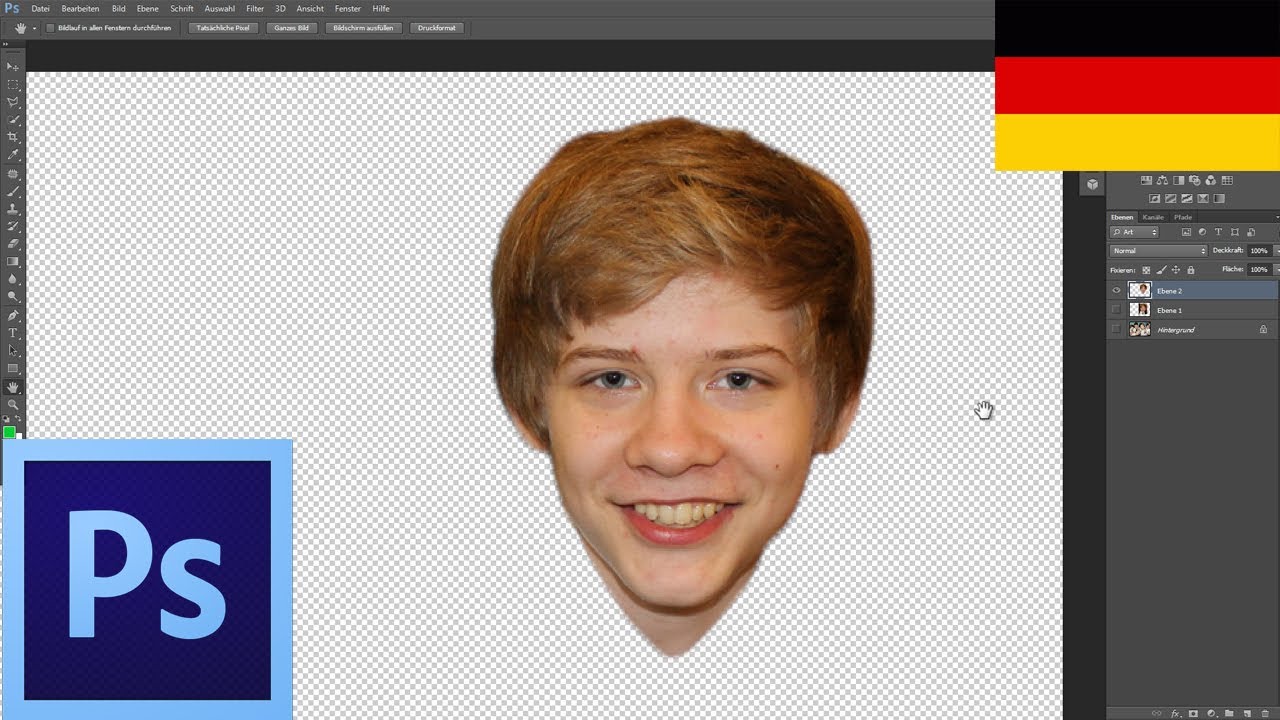
Task: Open the Hand tool preset picker arrow
Action: coord(34,28)
